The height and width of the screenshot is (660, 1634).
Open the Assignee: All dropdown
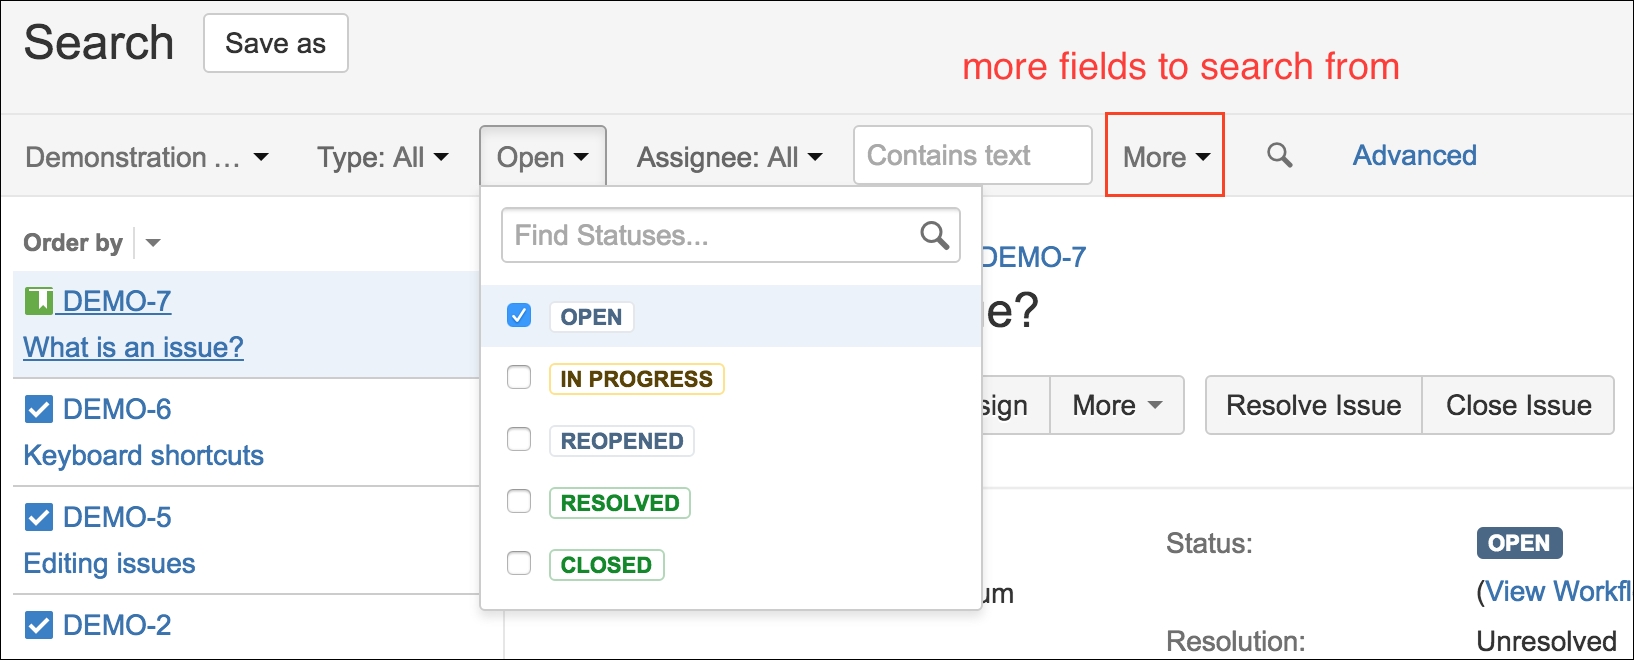729,157
